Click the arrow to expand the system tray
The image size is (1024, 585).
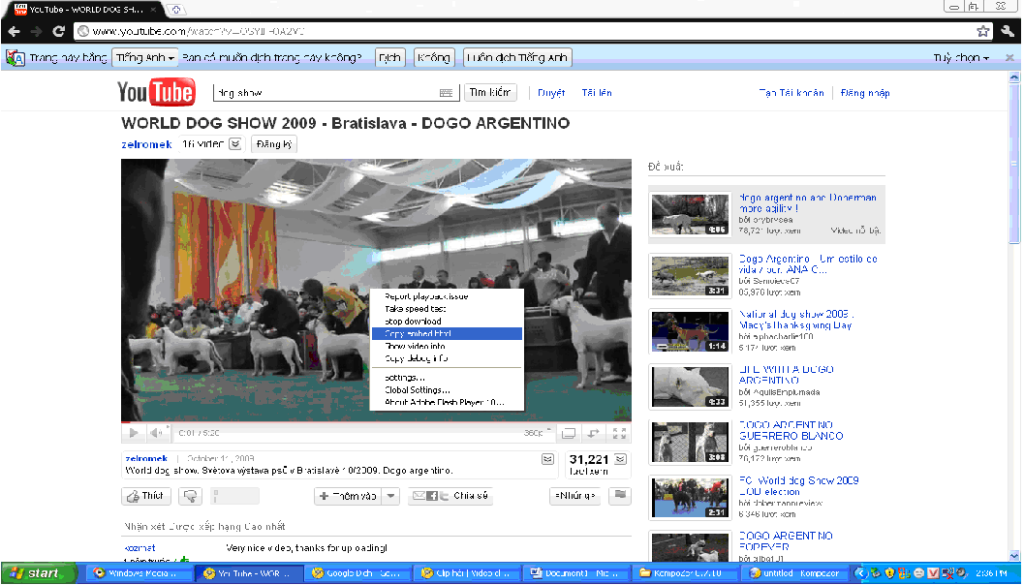pos(861,573)
